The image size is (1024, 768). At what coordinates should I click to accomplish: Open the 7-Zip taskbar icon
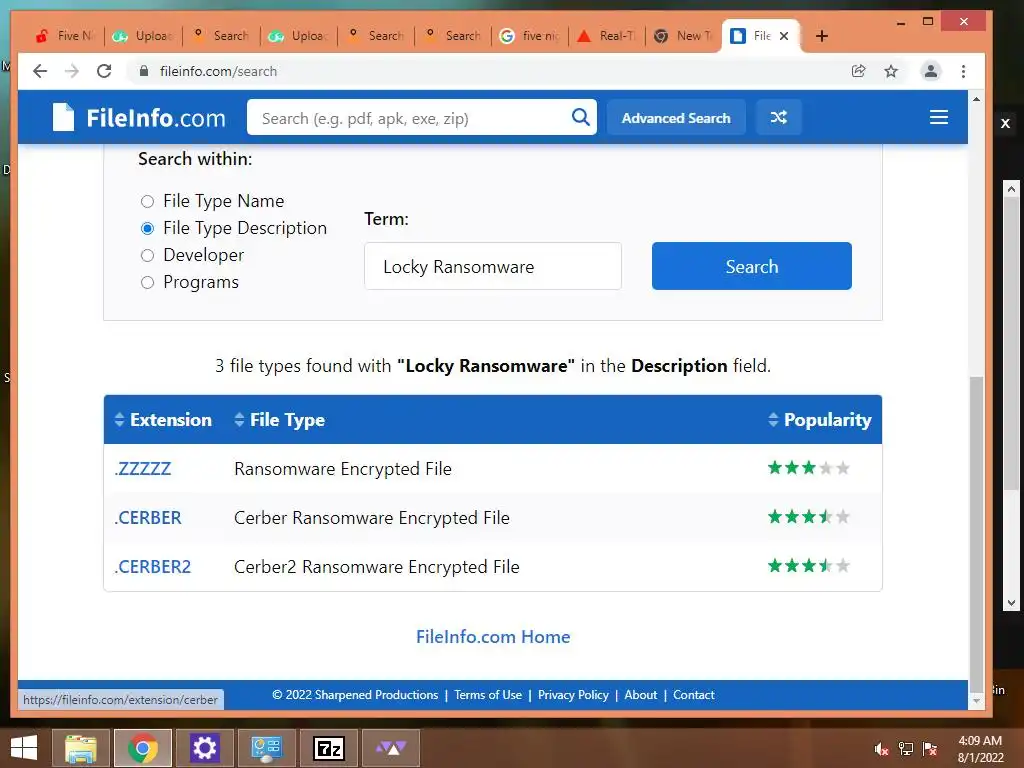tap(329, 748)
